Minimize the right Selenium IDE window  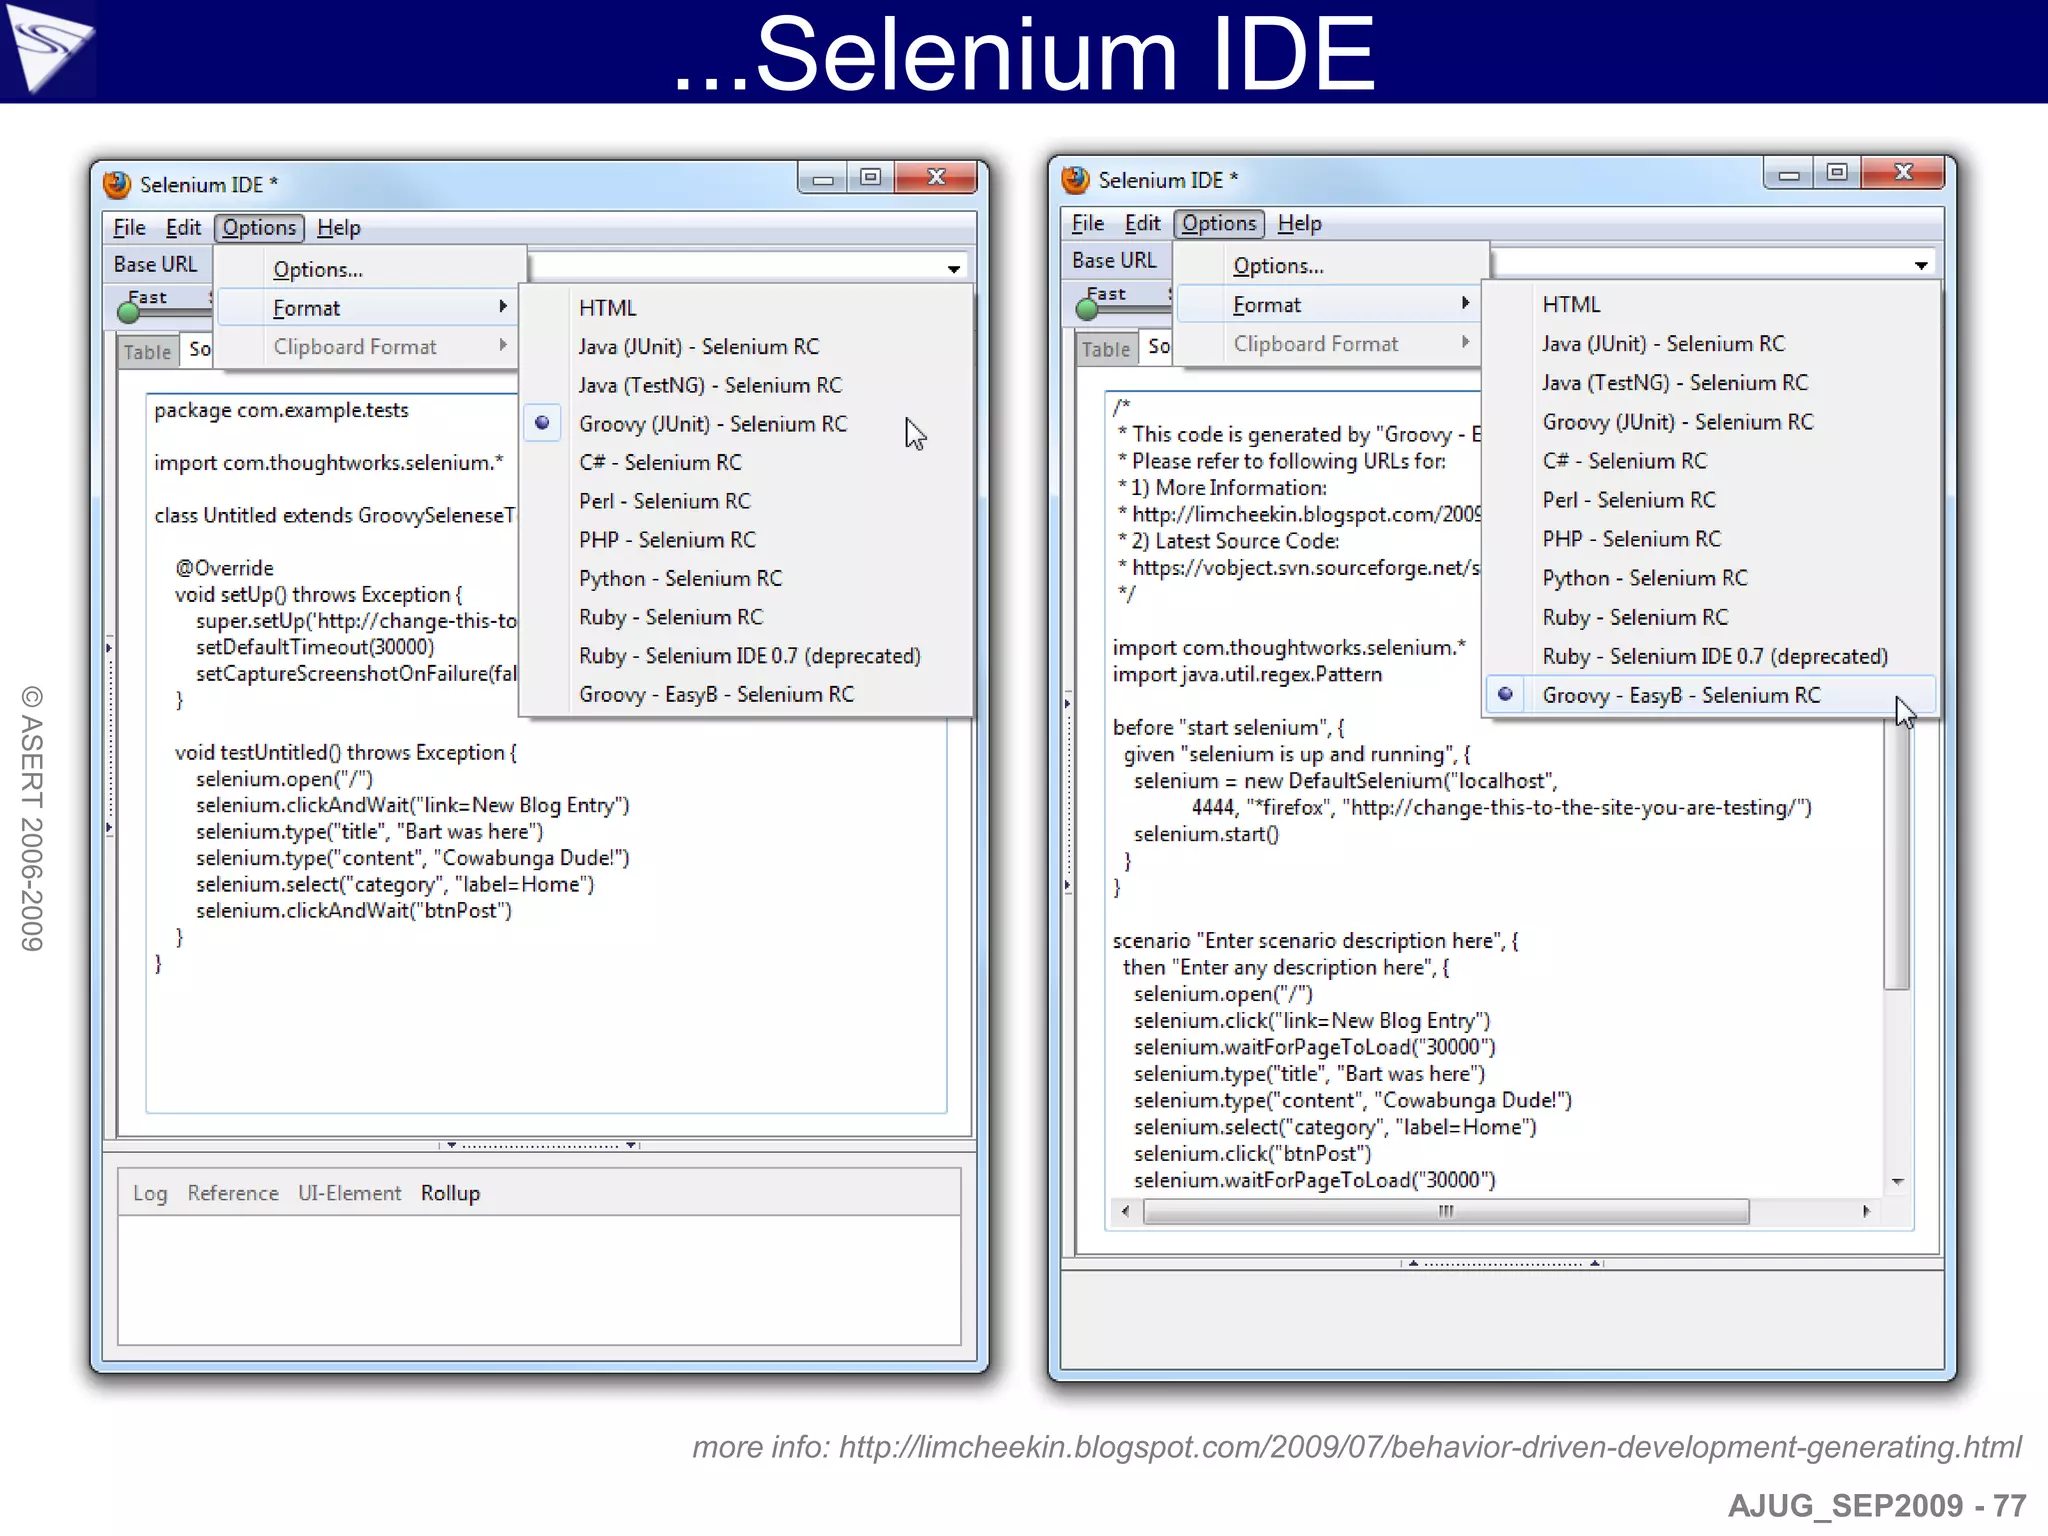pos(1789,175)
